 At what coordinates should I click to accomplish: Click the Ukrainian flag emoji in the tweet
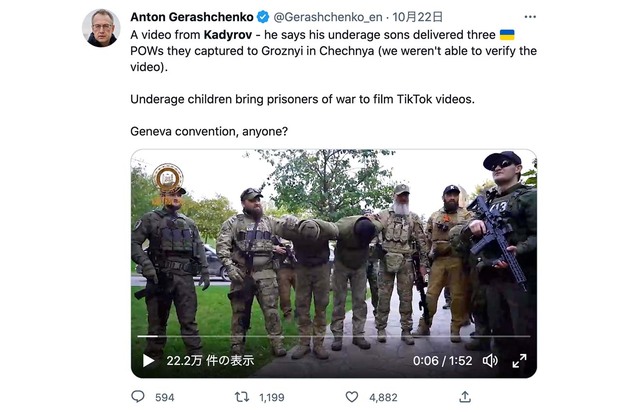[506, 34]
